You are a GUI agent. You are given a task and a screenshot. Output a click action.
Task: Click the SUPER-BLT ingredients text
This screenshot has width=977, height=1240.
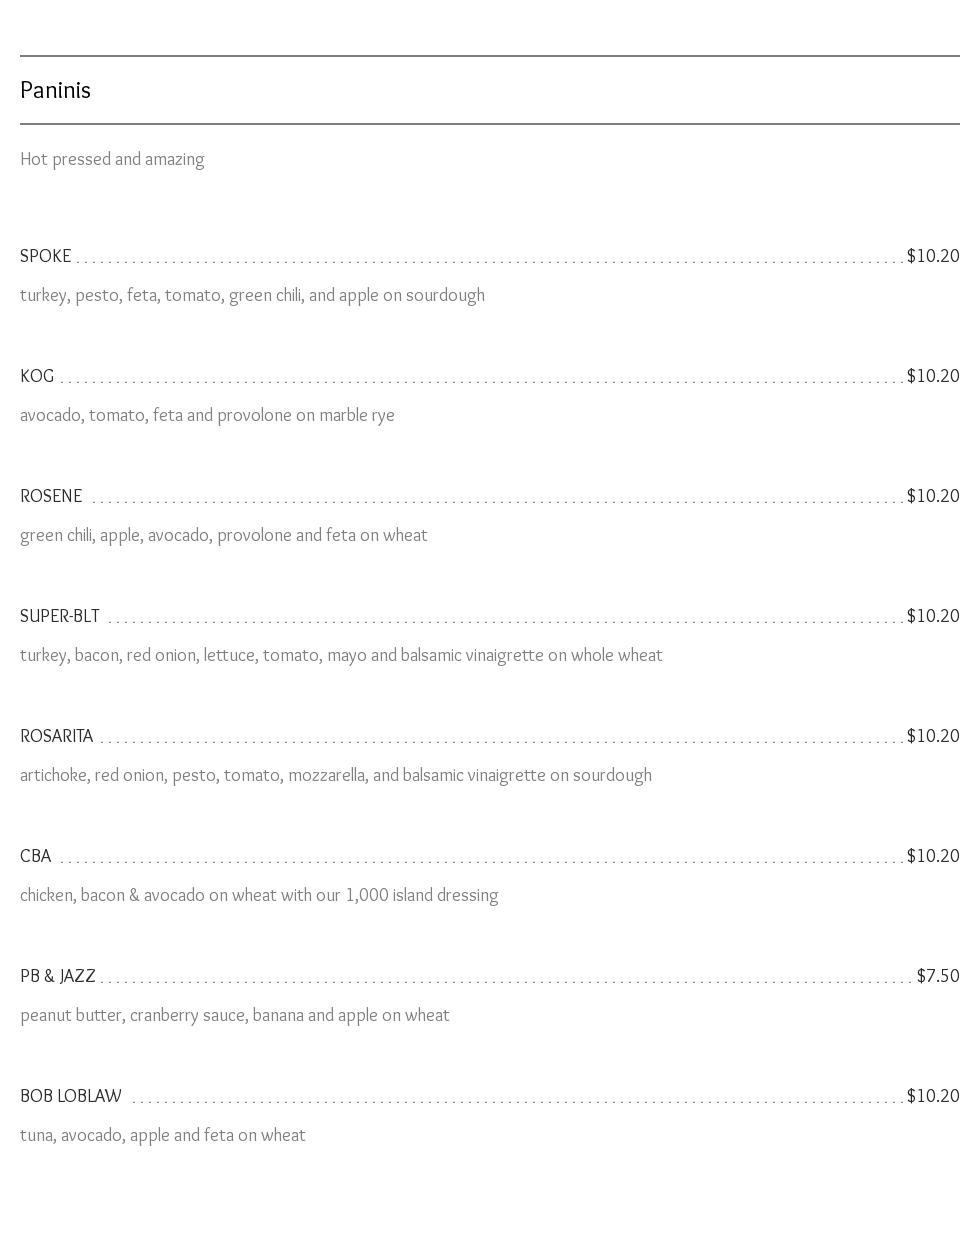click(x=341, y=655)
